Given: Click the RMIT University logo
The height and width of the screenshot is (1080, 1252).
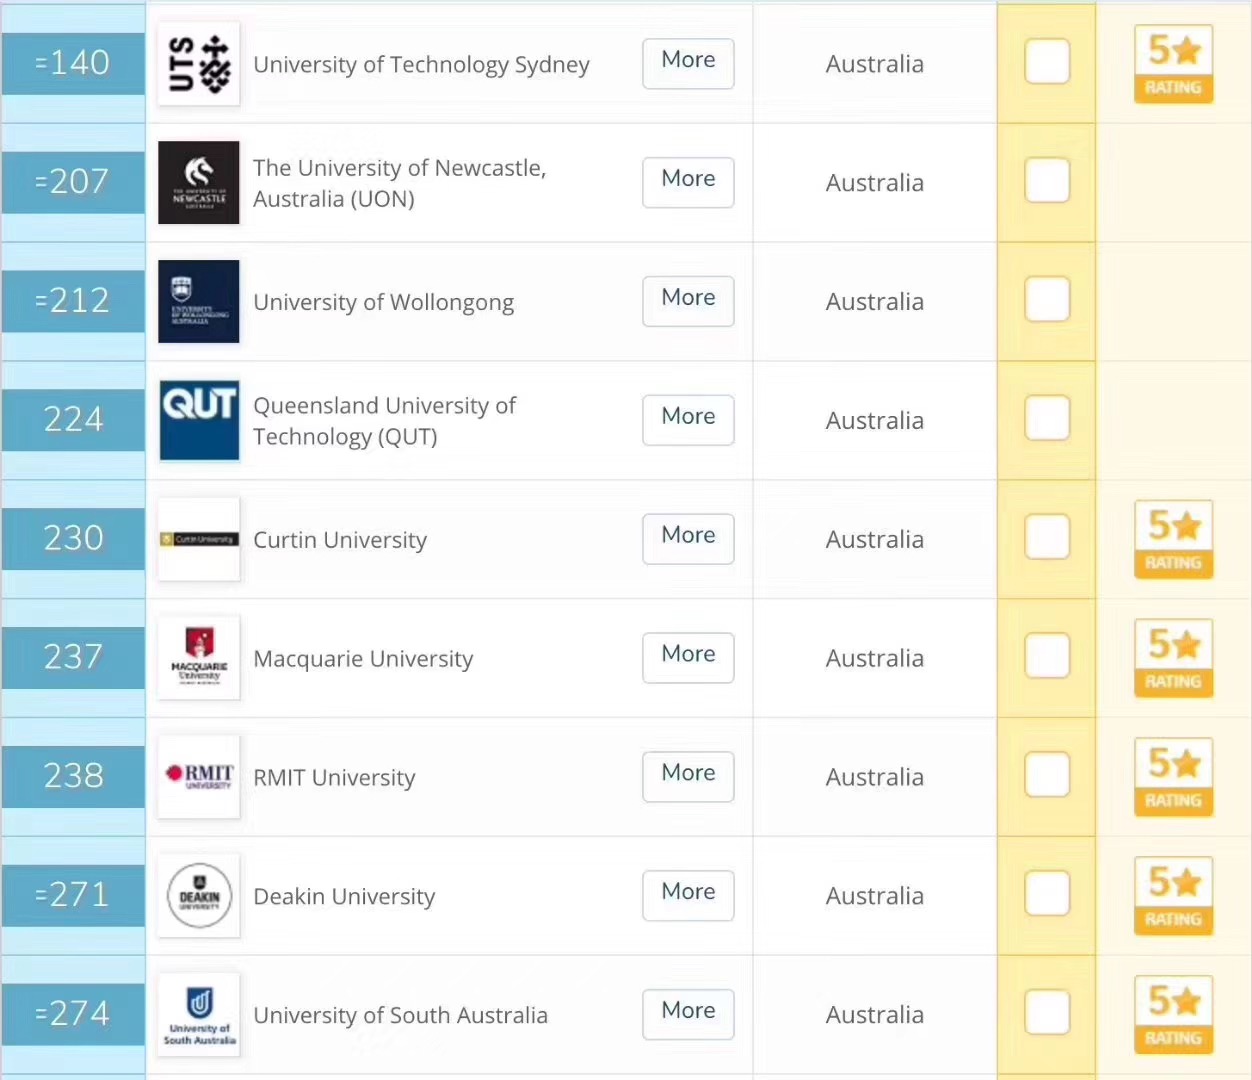Looking at the screenshot, I should click(199, 777).
